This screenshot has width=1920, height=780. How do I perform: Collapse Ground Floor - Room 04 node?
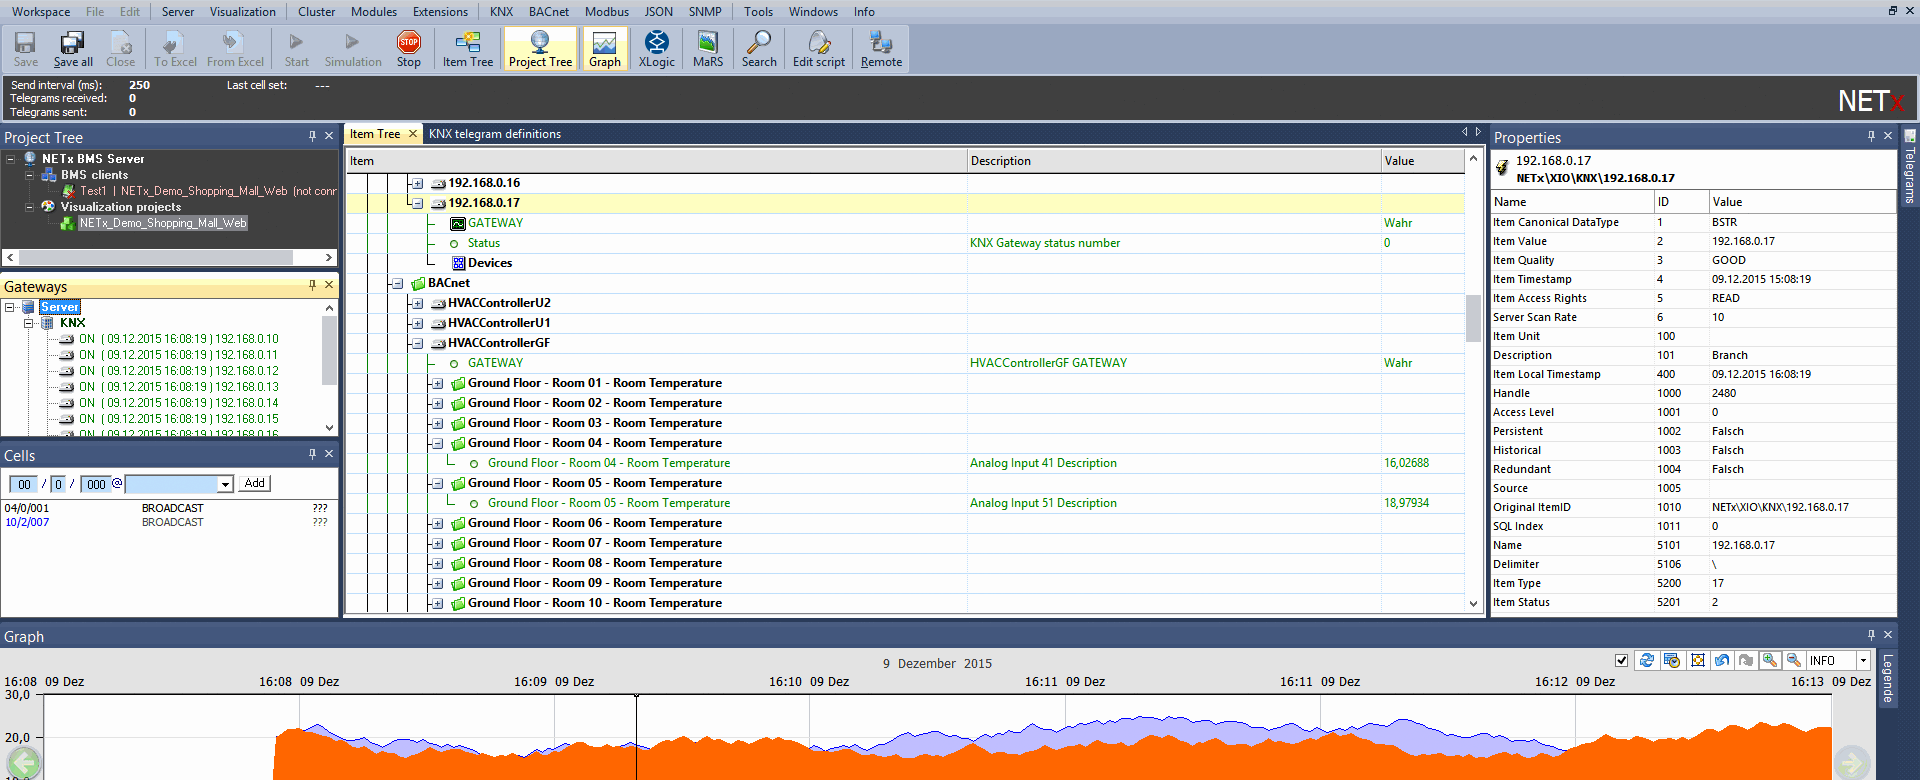(x=438, y=443)
